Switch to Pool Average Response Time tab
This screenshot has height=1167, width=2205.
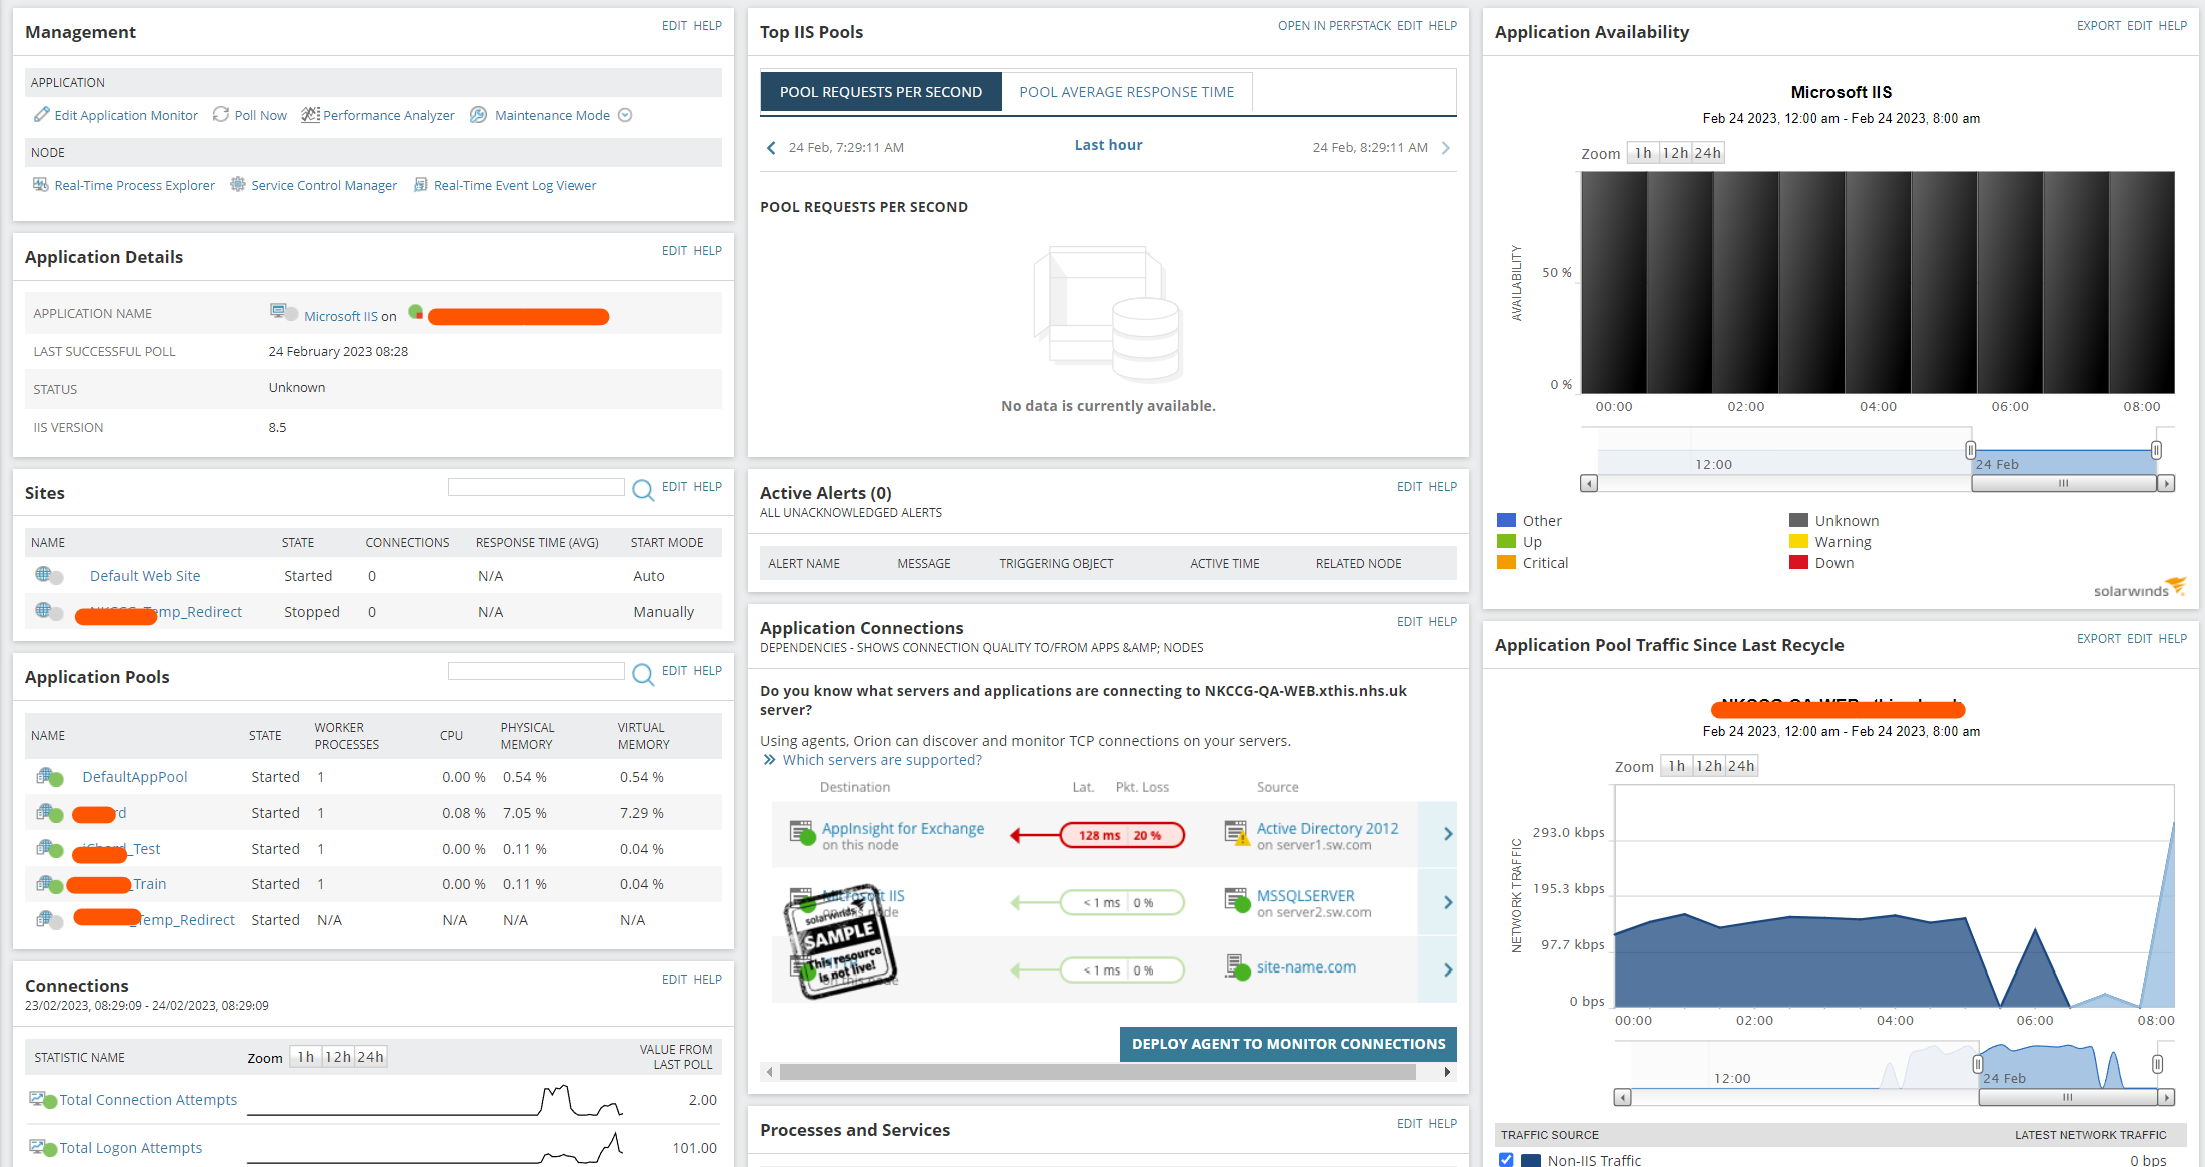coord(1126,92)
